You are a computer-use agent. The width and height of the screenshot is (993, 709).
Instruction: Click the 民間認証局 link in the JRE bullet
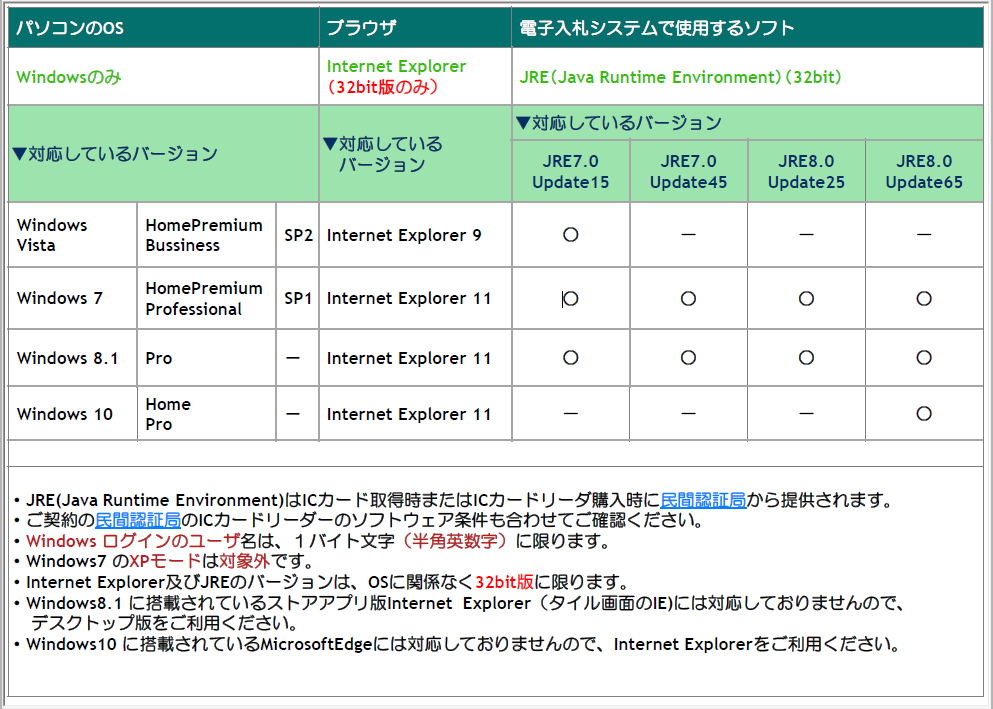click(x=702, y=500)
